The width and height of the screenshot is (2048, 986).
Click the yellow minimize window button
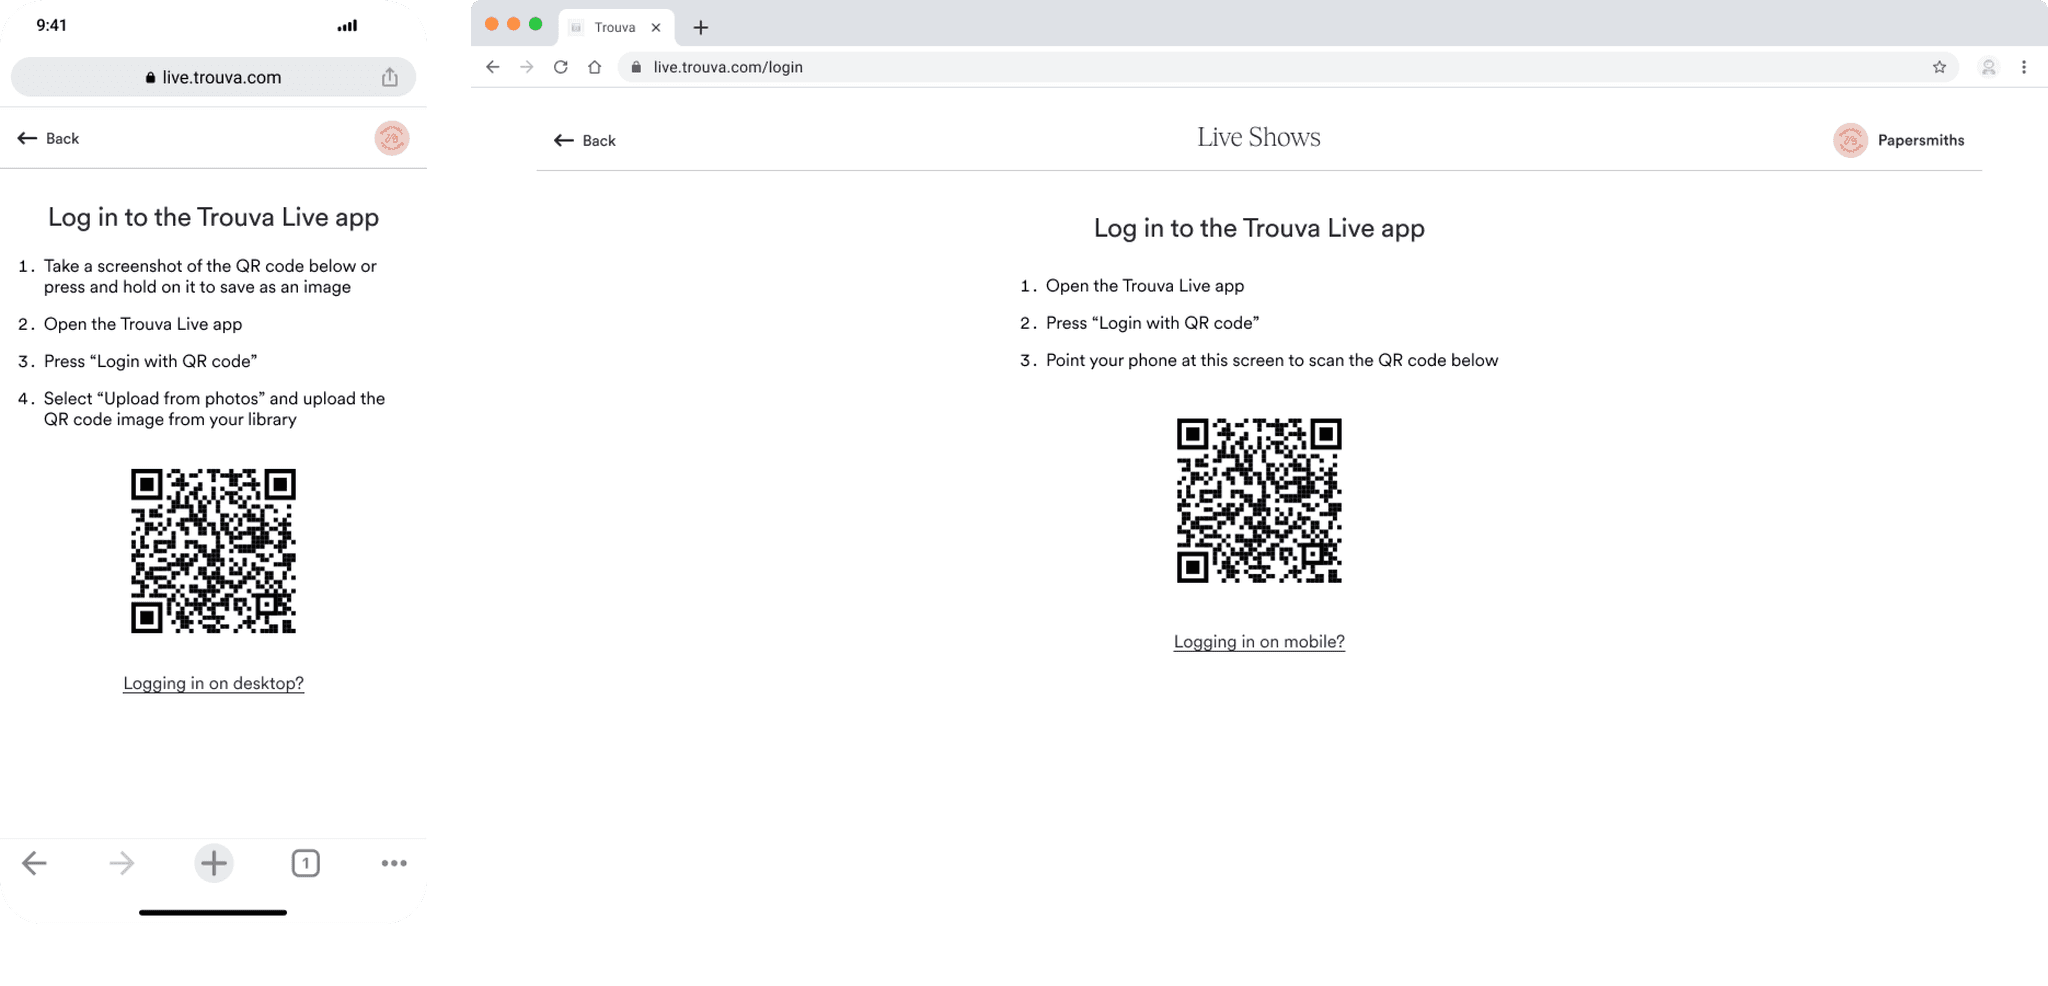[x=513, y=24]
